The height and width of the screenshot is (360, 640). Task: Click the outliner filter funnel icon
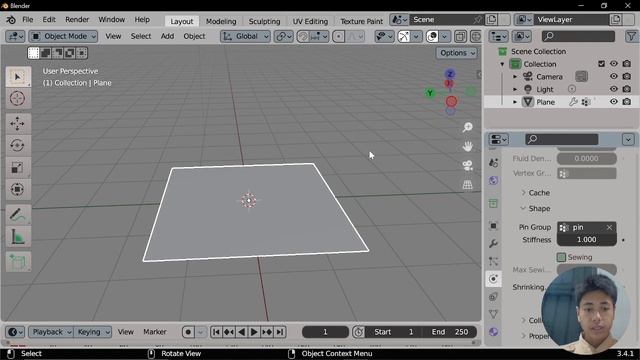pyautogui.click(x=631, y=36)
